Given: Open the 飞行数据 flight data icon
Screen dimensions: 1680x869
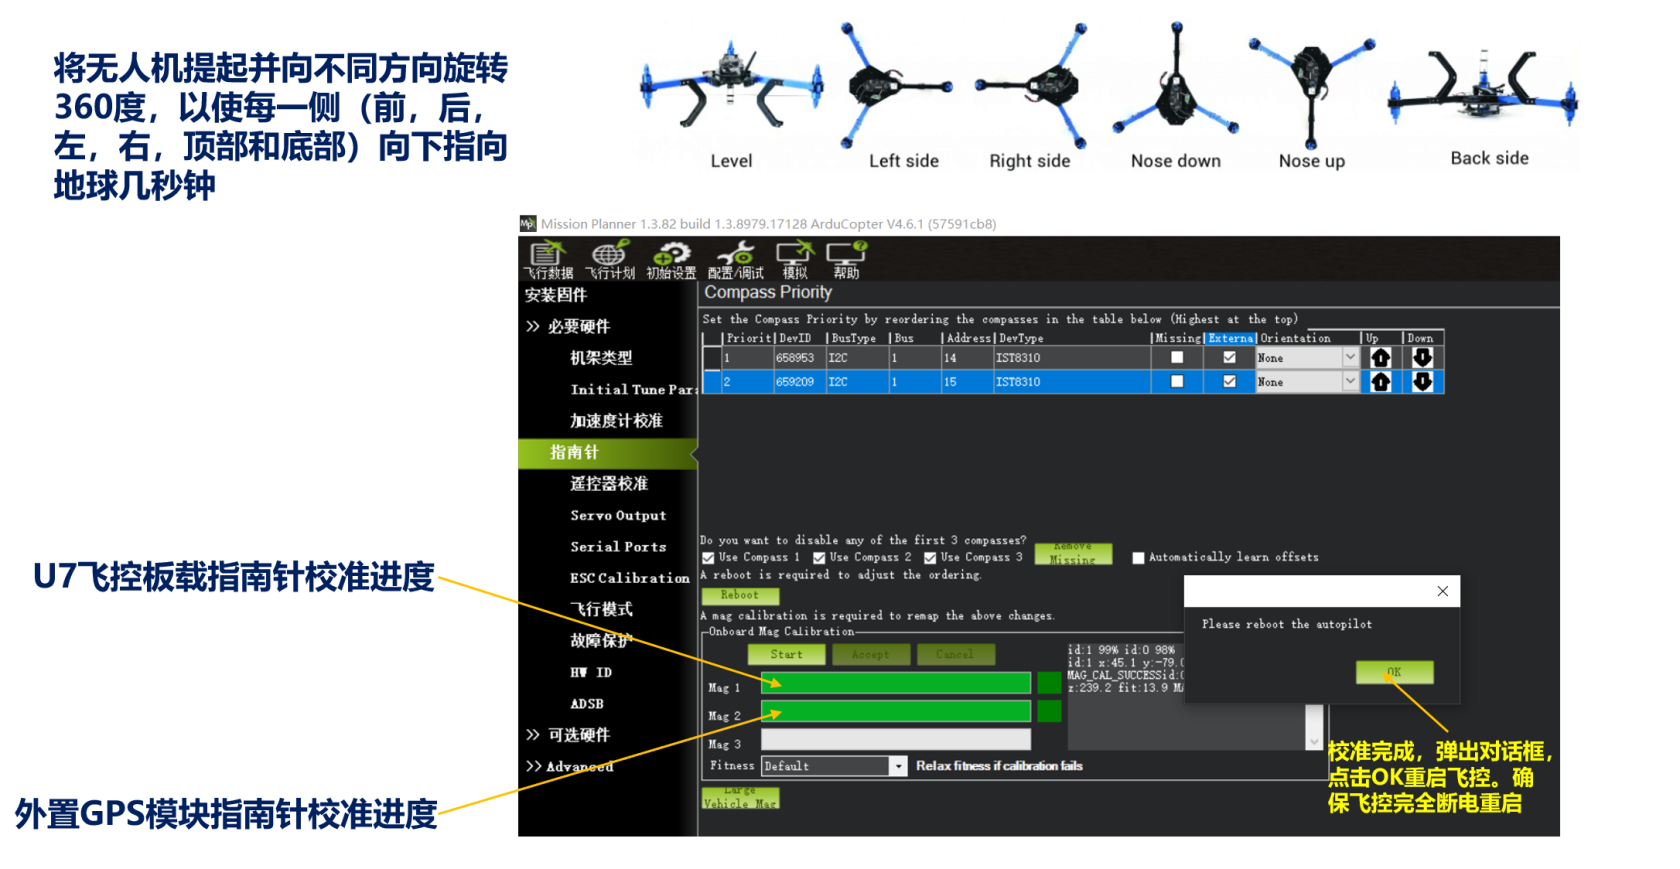Looking at the screenshot, I should tap(547, 259).
